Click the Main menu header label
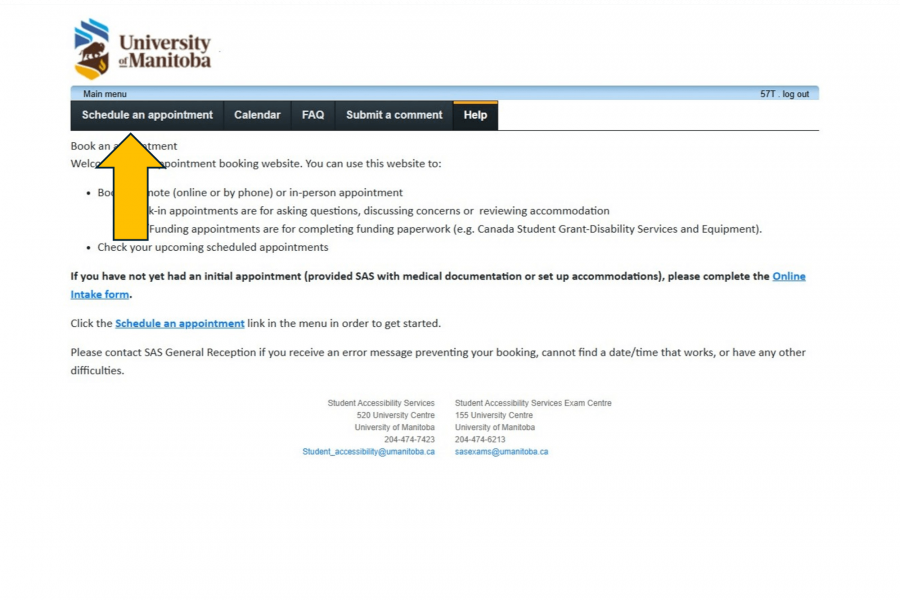Screen dimensions: 900x600 [x=105, y=94]
